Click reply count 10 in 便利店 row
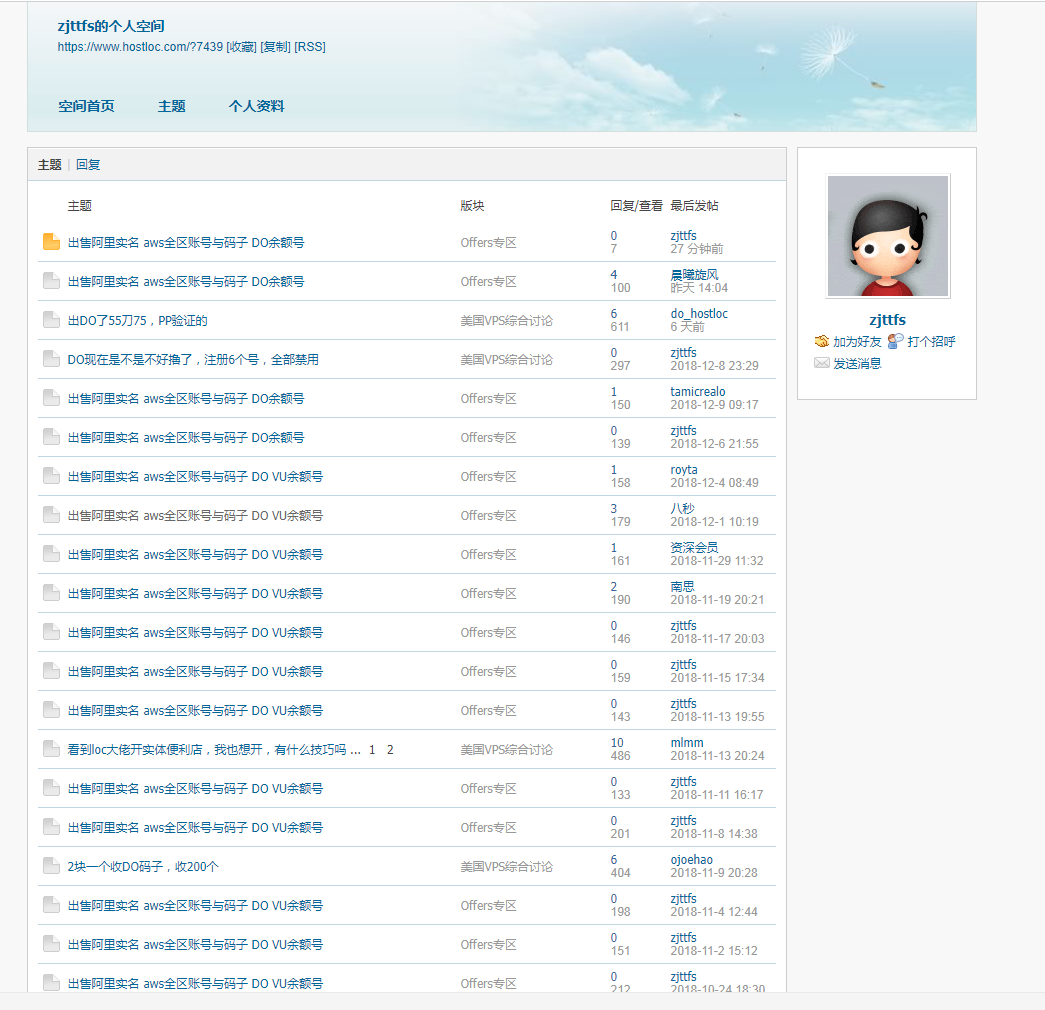Viewport: 1045px width, 1010px height. point(617,743)
